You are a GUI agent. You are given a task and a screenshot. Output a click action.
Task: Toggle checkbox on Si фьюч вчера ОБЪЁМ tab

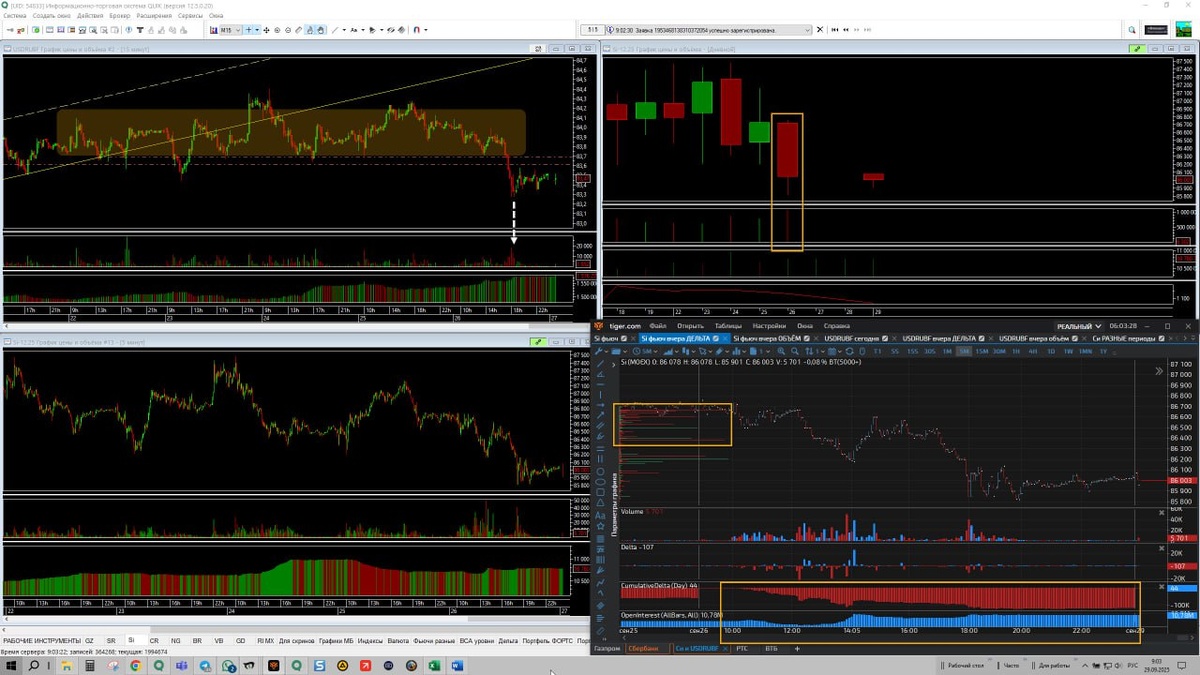pyautogui.click(x=809, y=338)
